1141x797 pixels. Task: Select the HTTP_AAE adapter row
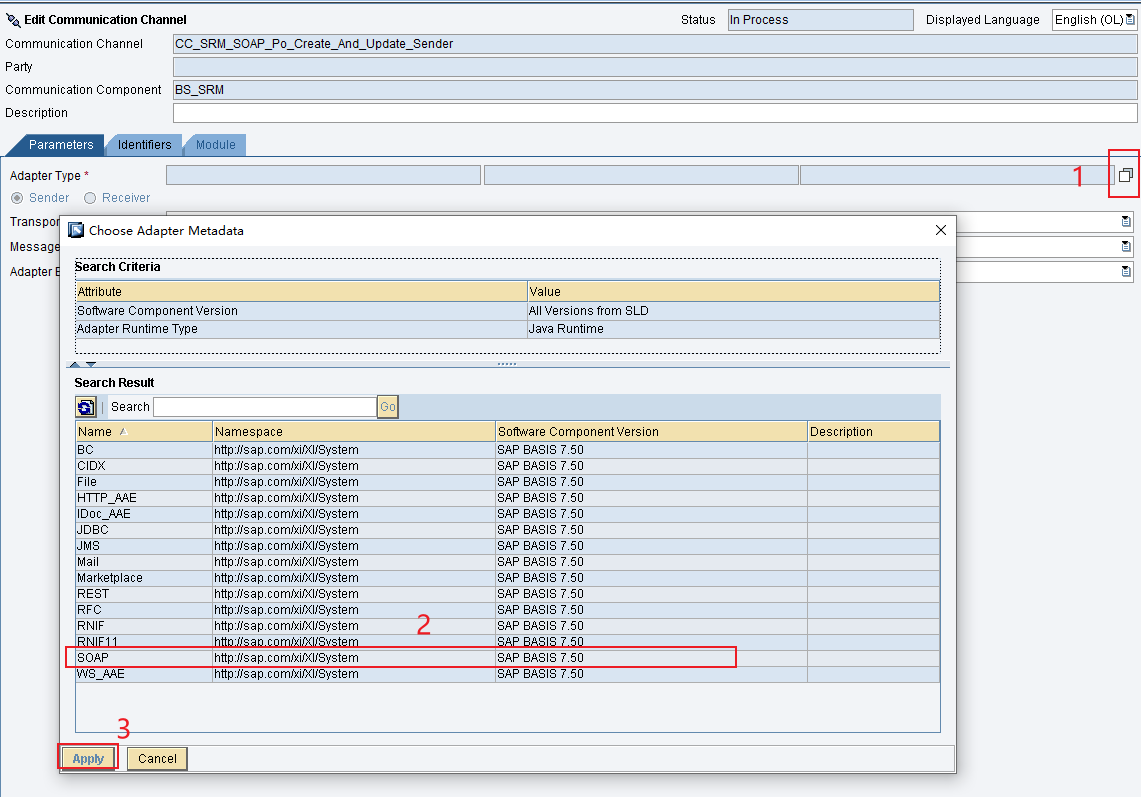[x=507, y=498]
